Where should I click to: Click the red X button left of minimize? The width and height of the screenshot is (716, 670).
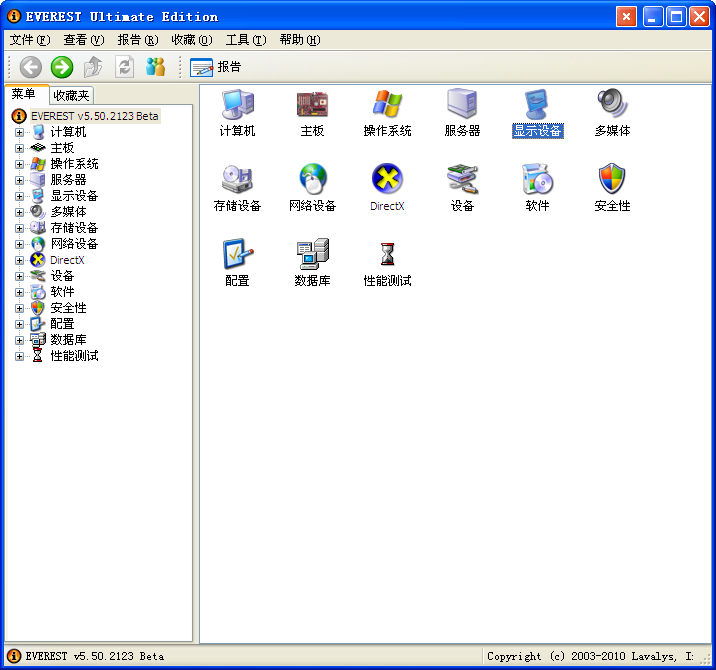point(626,17)
